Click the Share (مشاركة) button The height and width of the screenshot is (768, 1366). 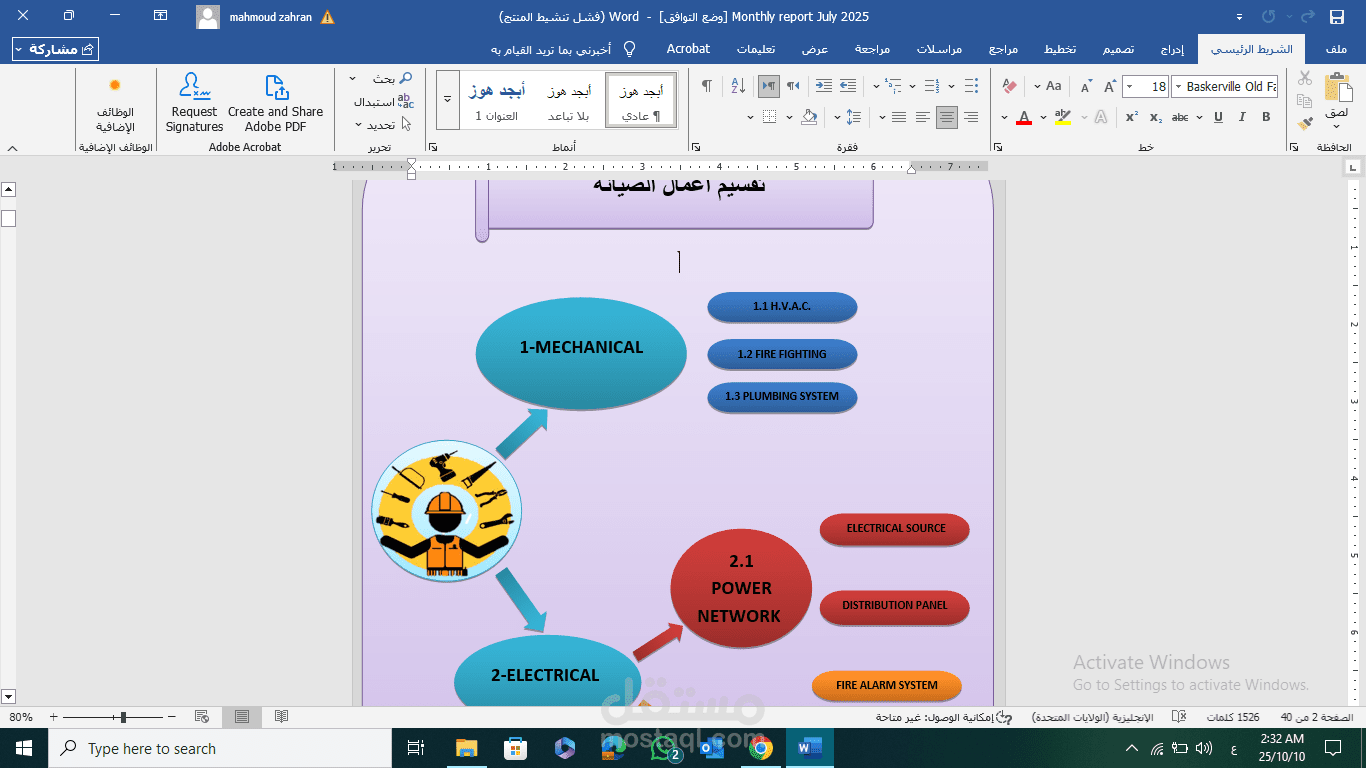56,49
